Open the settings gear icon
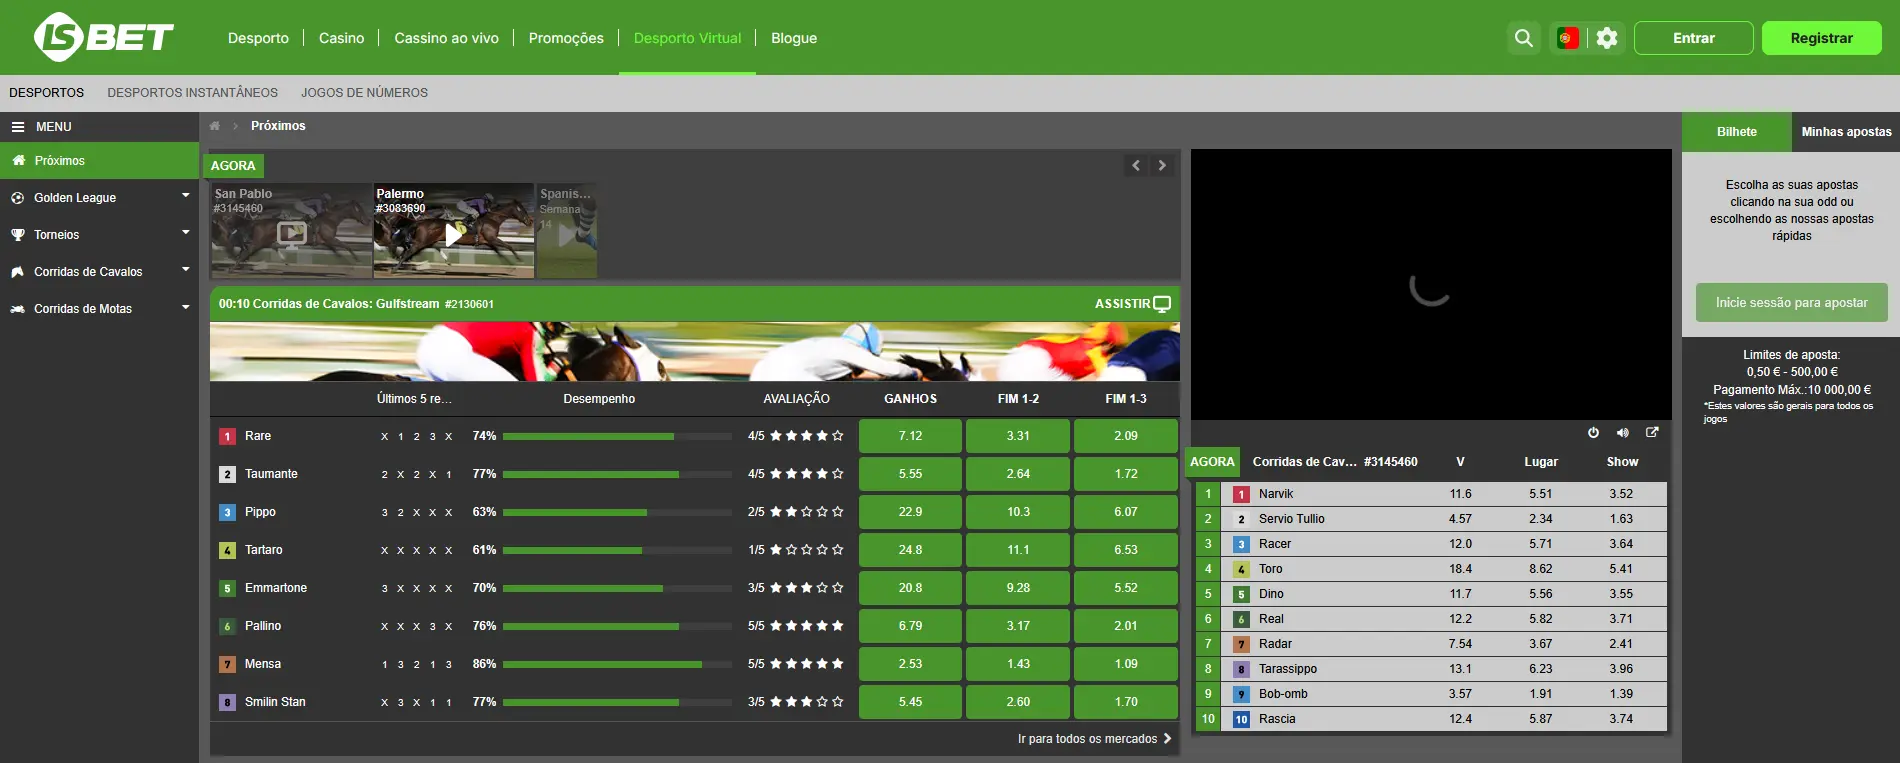 point(1607,38)
